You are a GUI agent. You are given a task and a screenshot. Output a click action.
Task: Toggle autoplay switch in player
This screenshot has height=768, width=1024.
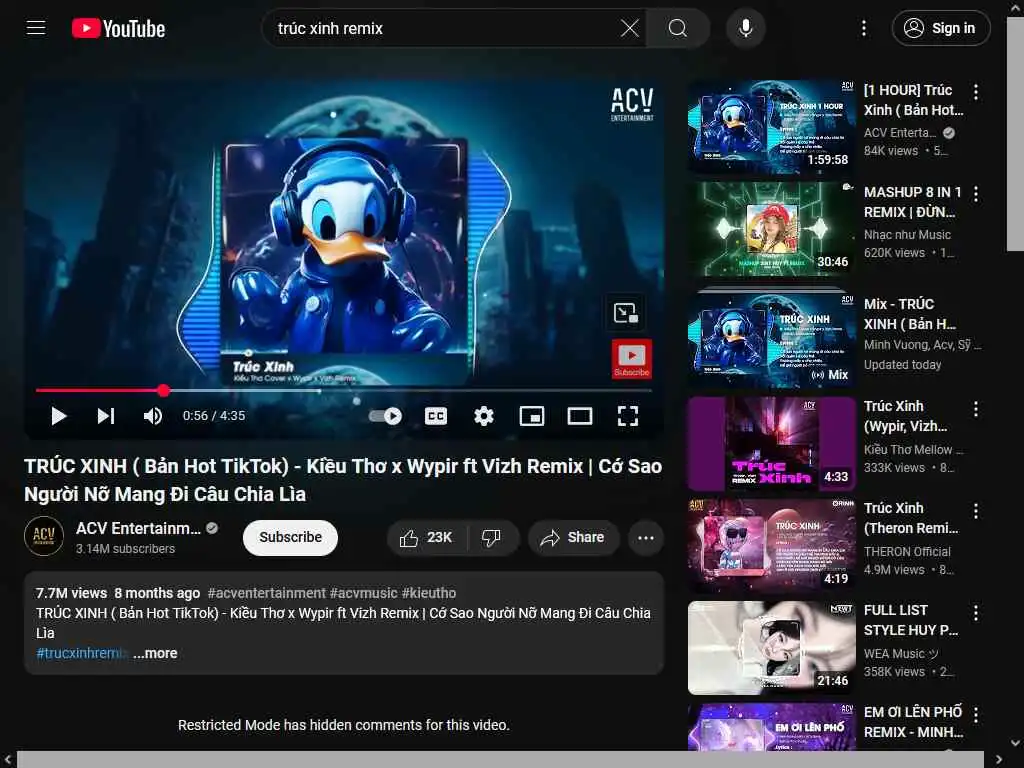pos(385,416)
